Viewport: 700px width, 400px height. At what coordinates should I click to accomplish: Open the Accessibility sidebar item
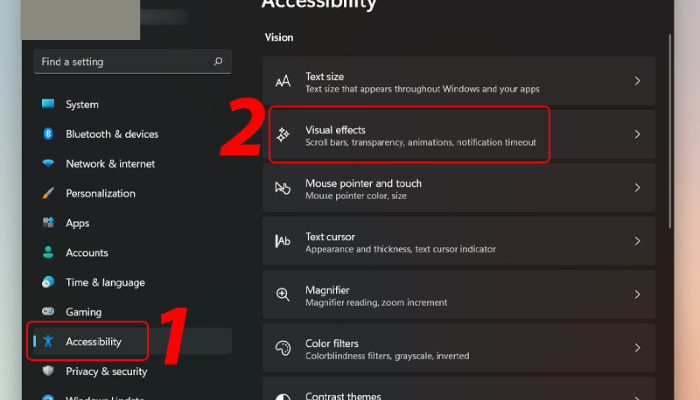point(93,342)
